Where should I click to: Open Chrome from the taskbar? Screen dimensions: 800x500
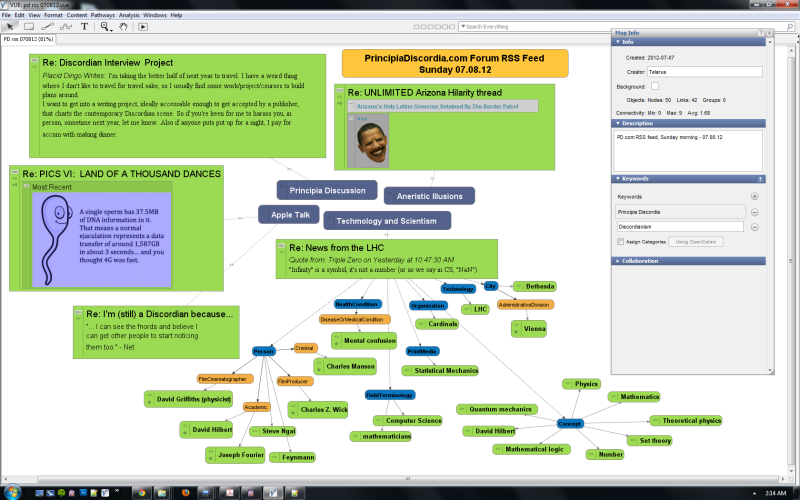141,493
